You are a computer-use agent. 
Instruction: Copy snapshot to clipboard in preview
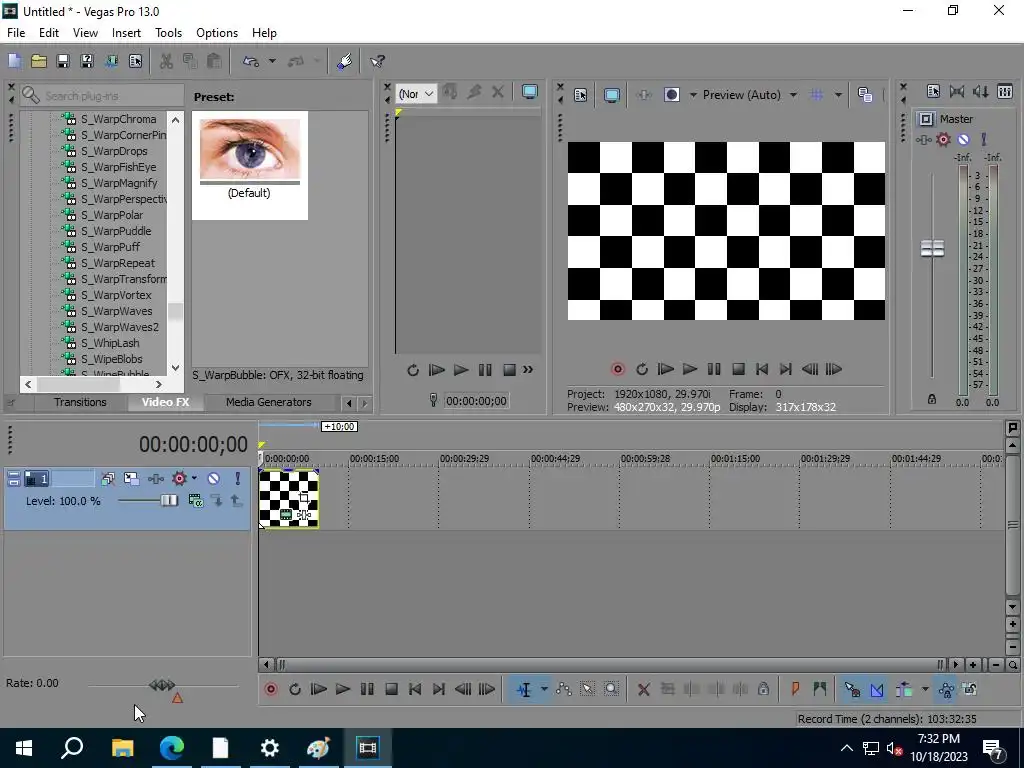(x=865, y=95)
